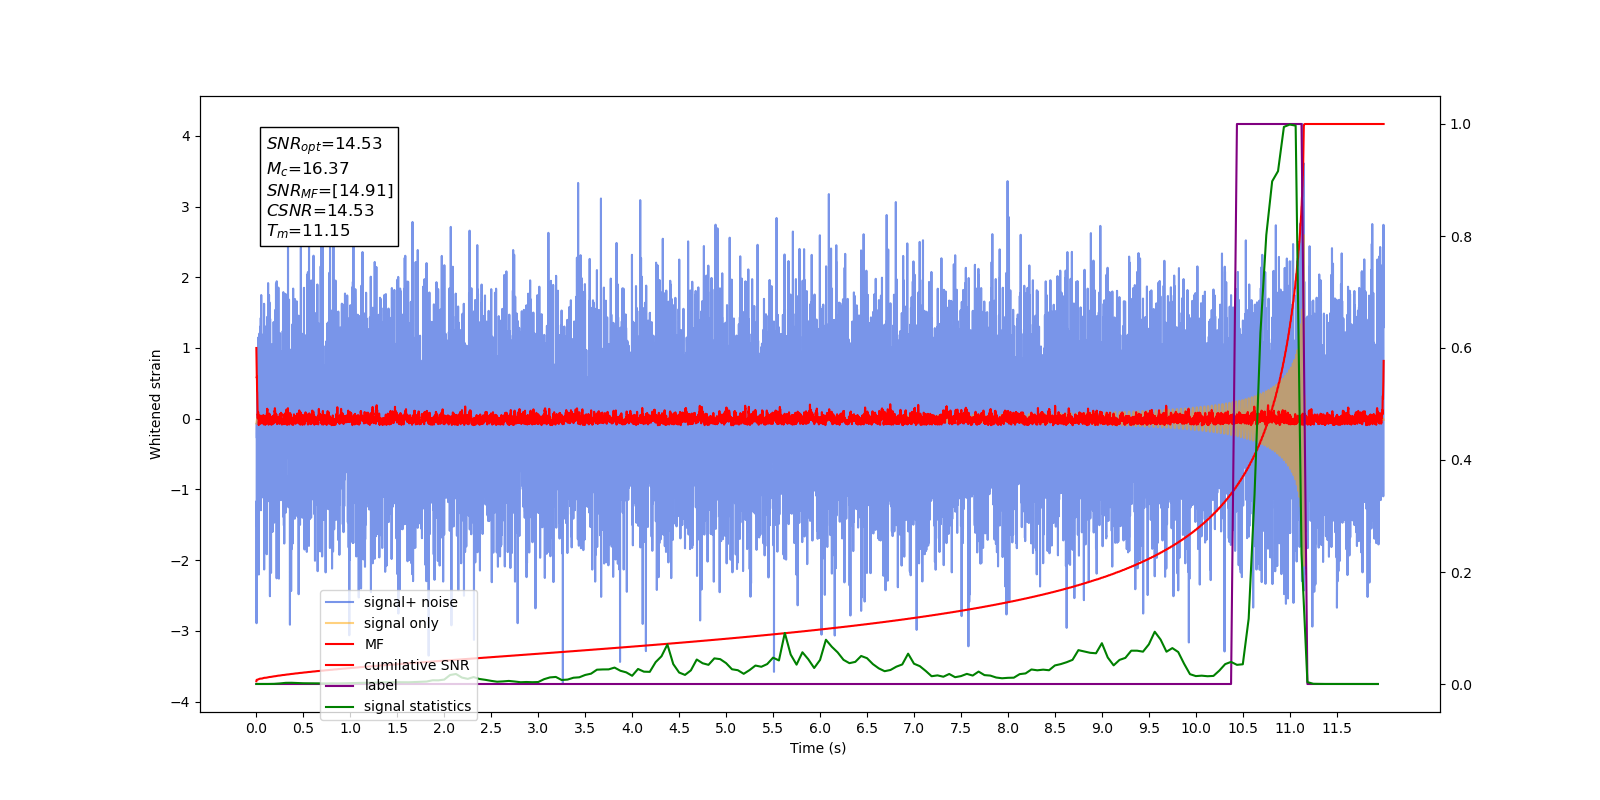This screenshot has height=800, width=1600.
Task: Click the 5.5 tick on time axis
Action: (773, 728)
